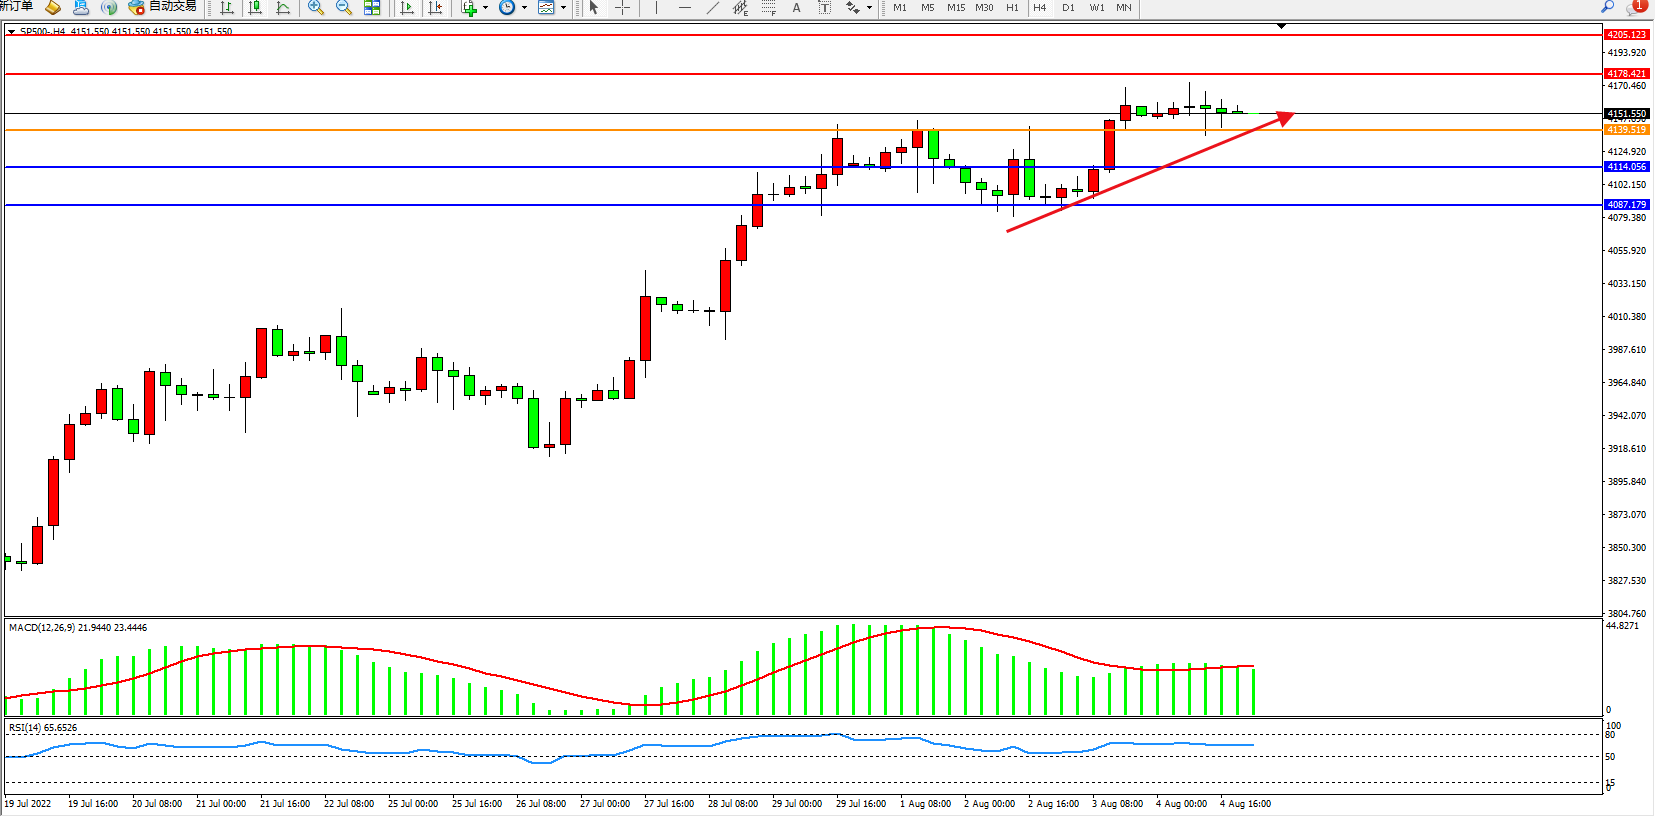The image size is (1655, 817).
Task: Select the Text label tool (A)
Action: pos(796,8)
